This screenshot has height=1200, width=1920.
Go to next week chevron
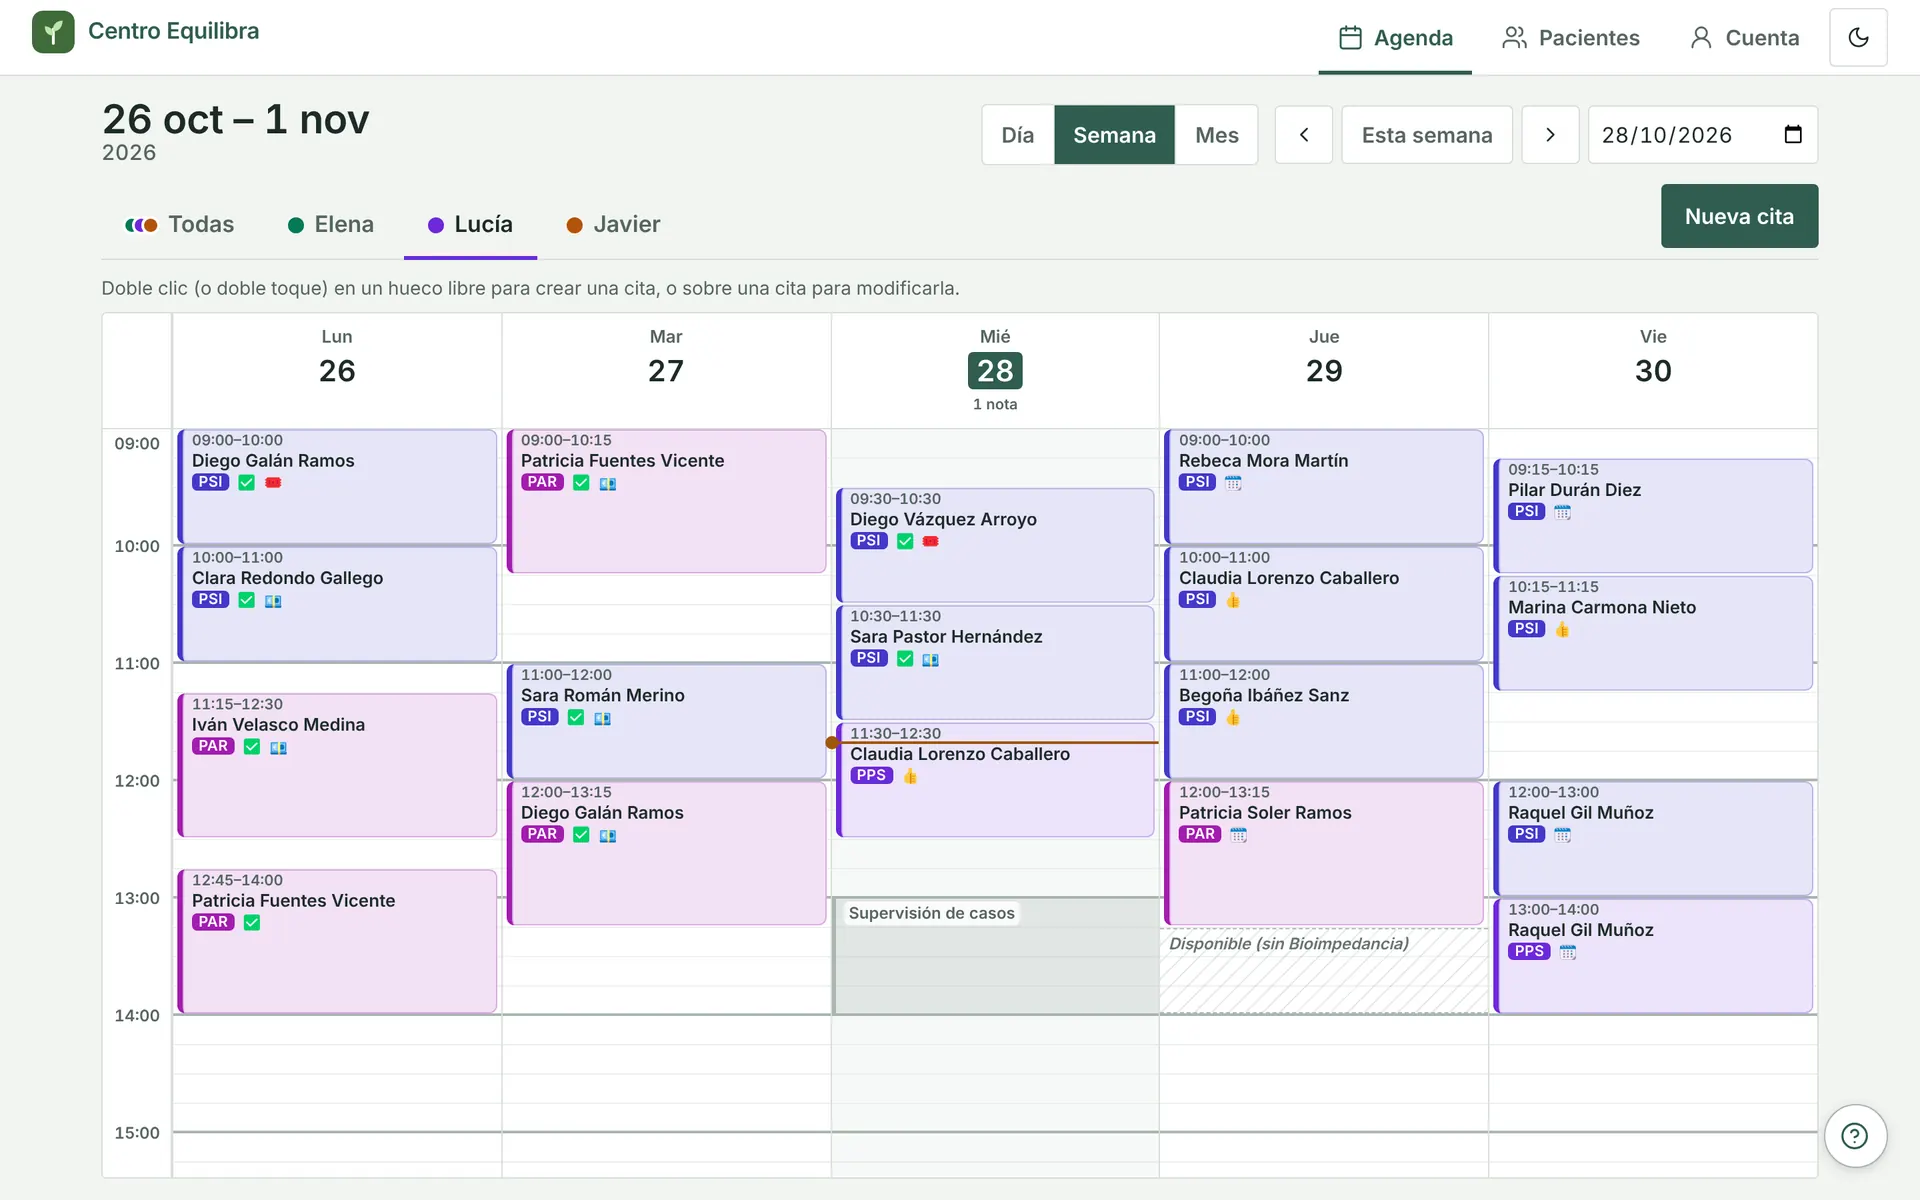click(x=1550, y=135)
